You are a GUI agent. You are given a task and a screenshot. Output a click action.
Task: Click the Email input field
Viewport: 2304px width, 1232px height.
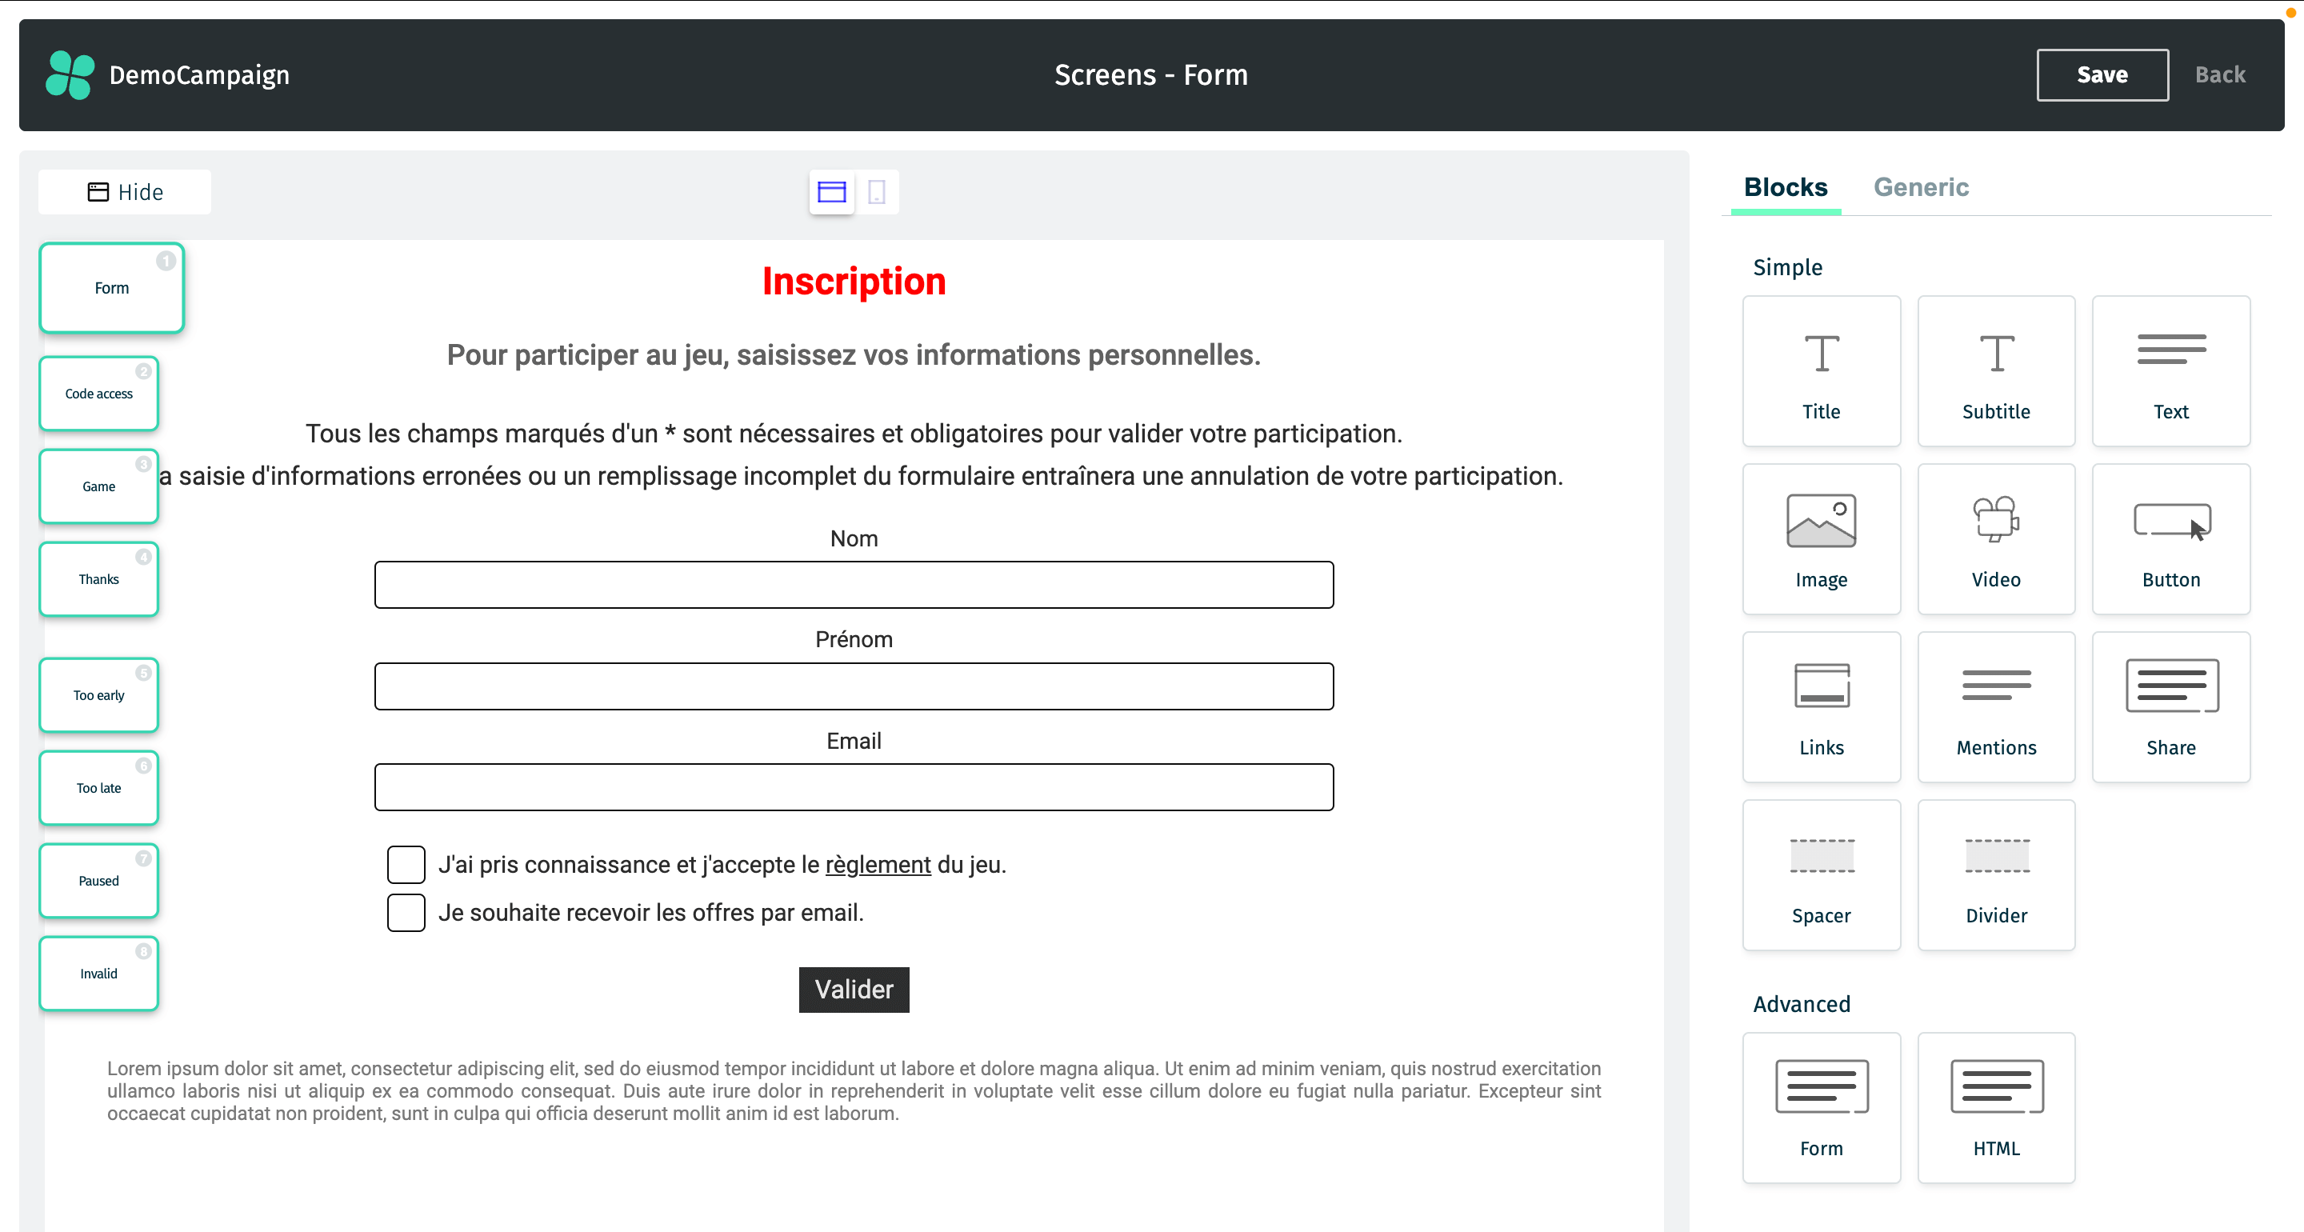(x=853, y=787)
